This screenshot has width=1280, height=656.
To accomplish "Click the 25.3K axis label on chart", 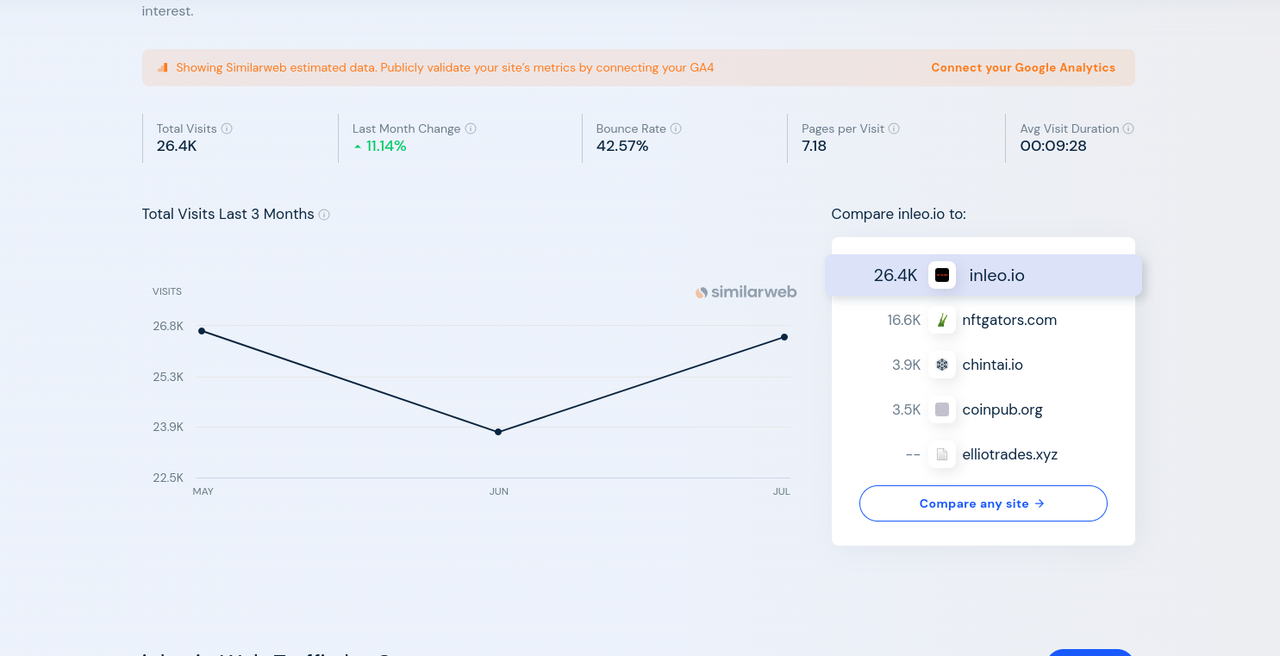I will coord(168,377).
